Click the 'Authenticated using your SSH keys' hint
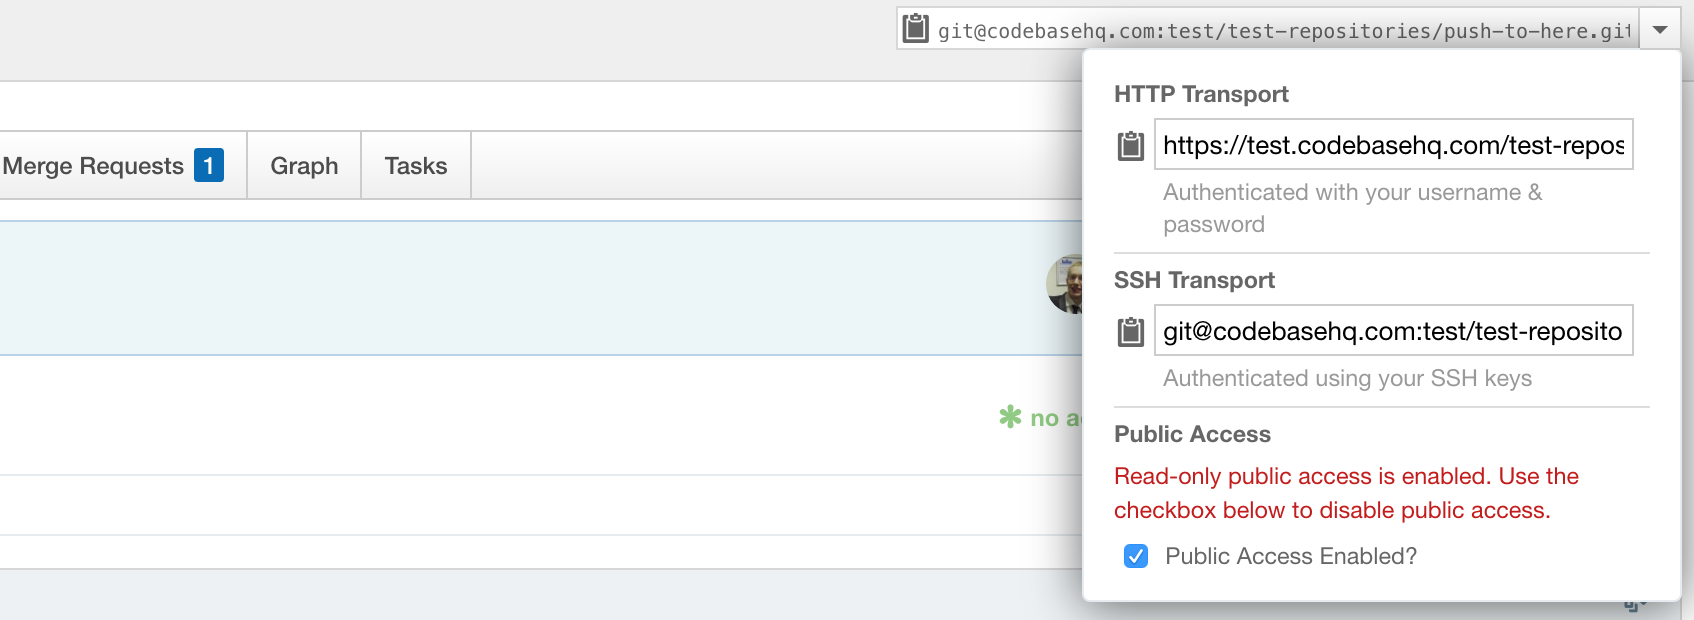The image size is (1694, 620). 1347,378
